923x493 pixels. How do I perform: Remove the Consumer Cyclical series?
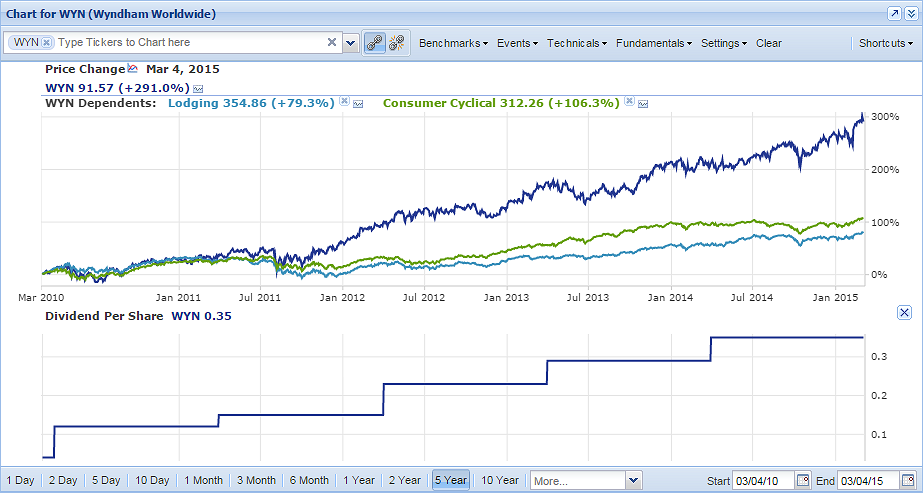(x=629, y=101)
